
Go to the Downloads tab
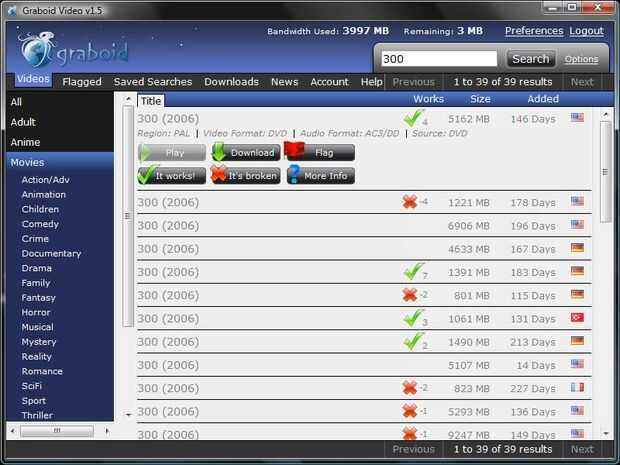point(231,82)
